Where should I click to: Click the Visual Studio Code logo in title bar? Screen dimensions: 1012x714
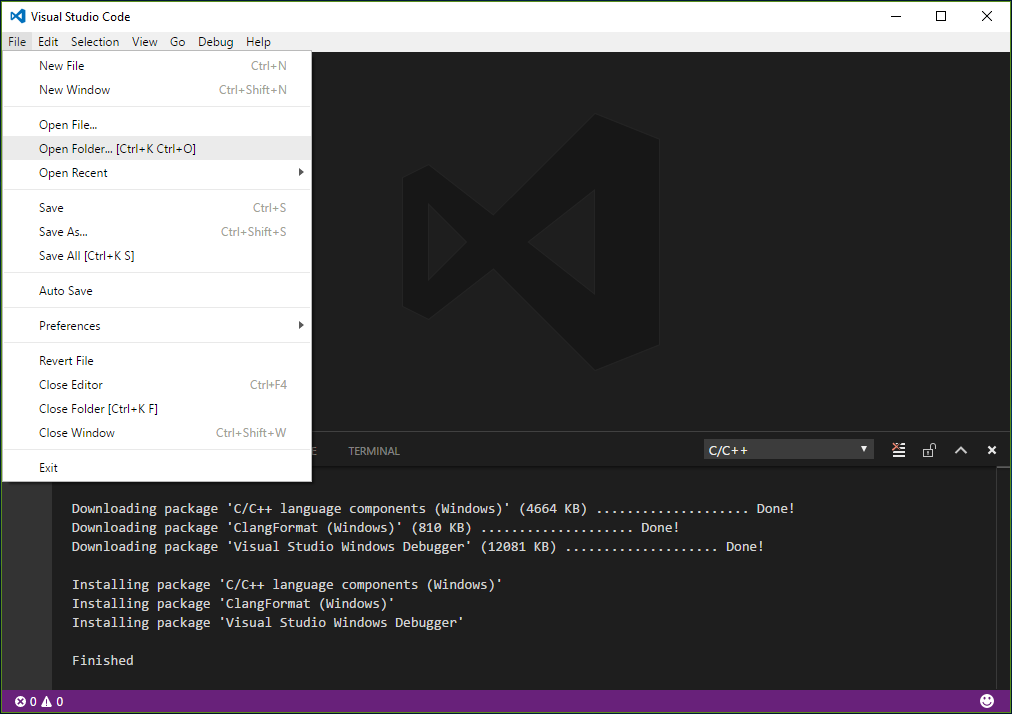[x=17, y=16]
